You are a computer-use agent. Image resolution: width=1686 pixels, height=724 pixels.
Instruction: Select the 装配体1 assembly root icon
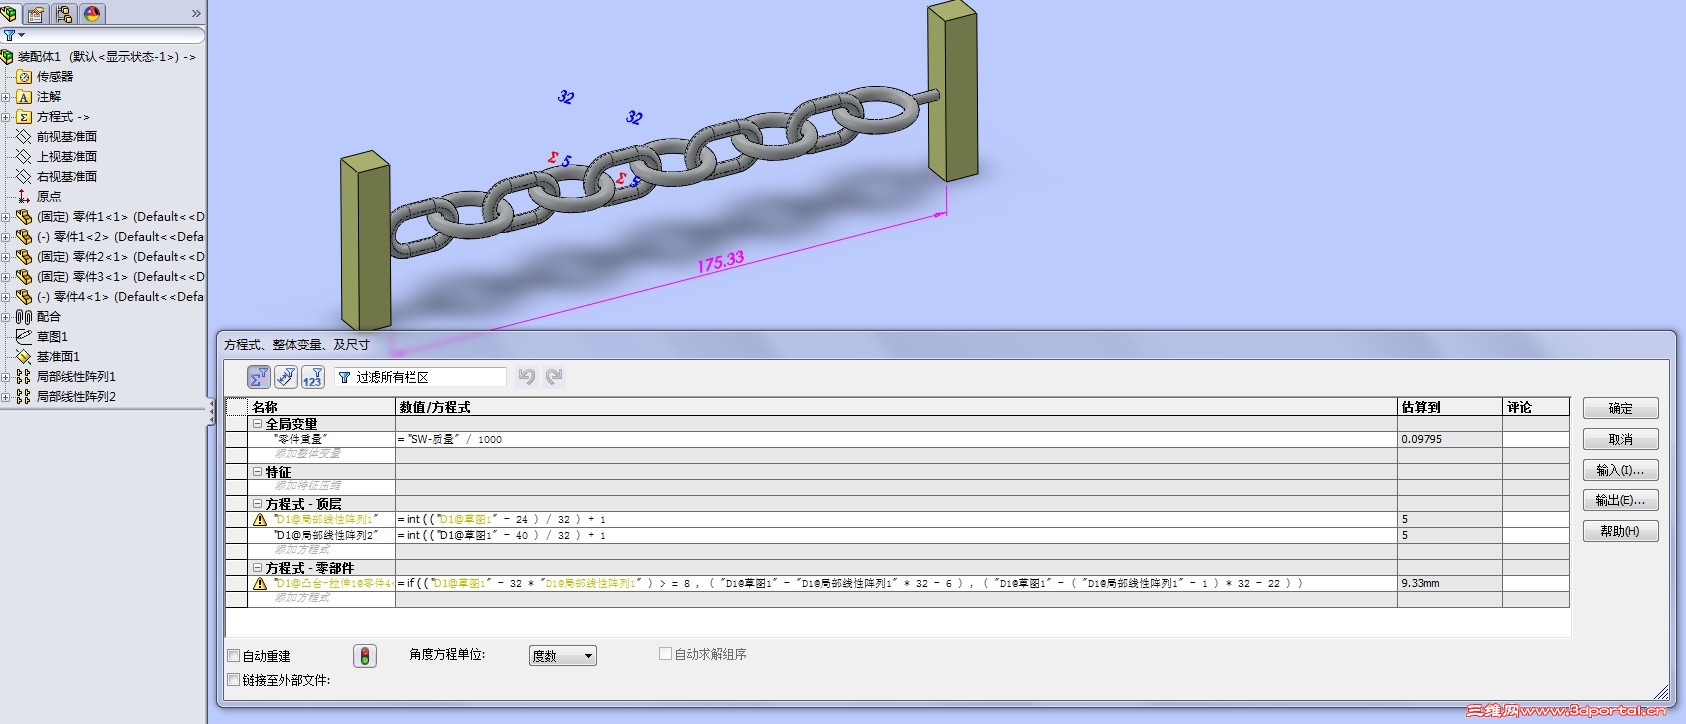(x=7, y=57)
